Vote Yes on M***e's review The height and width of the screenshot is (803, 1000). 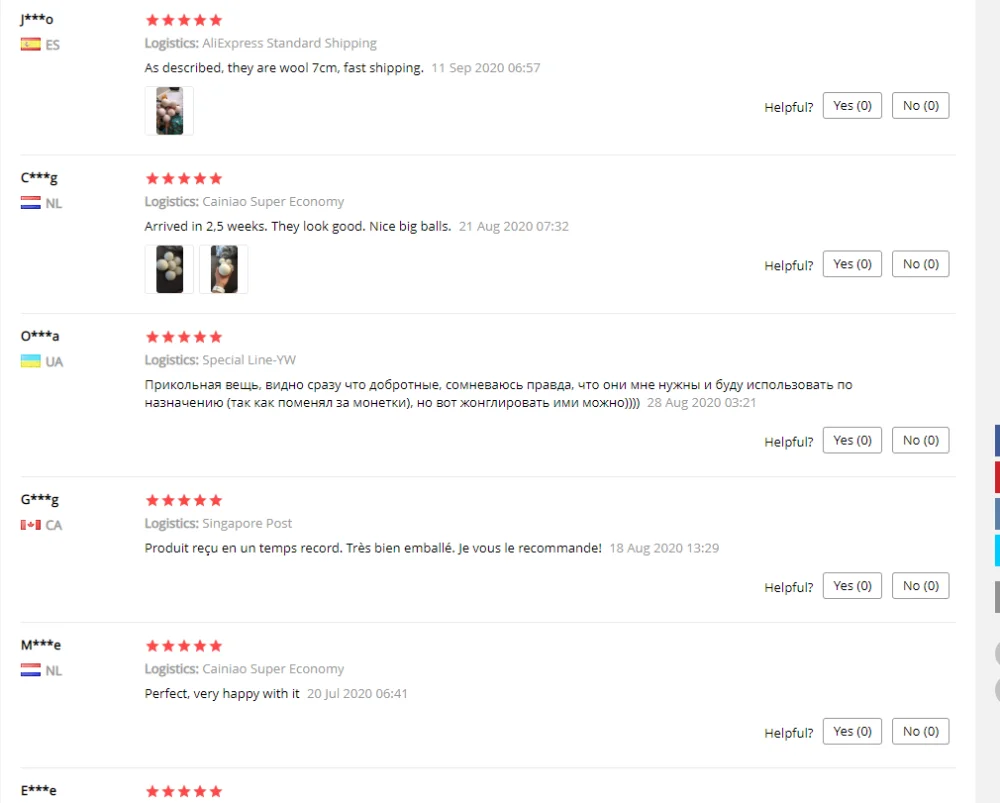[852, 731]
